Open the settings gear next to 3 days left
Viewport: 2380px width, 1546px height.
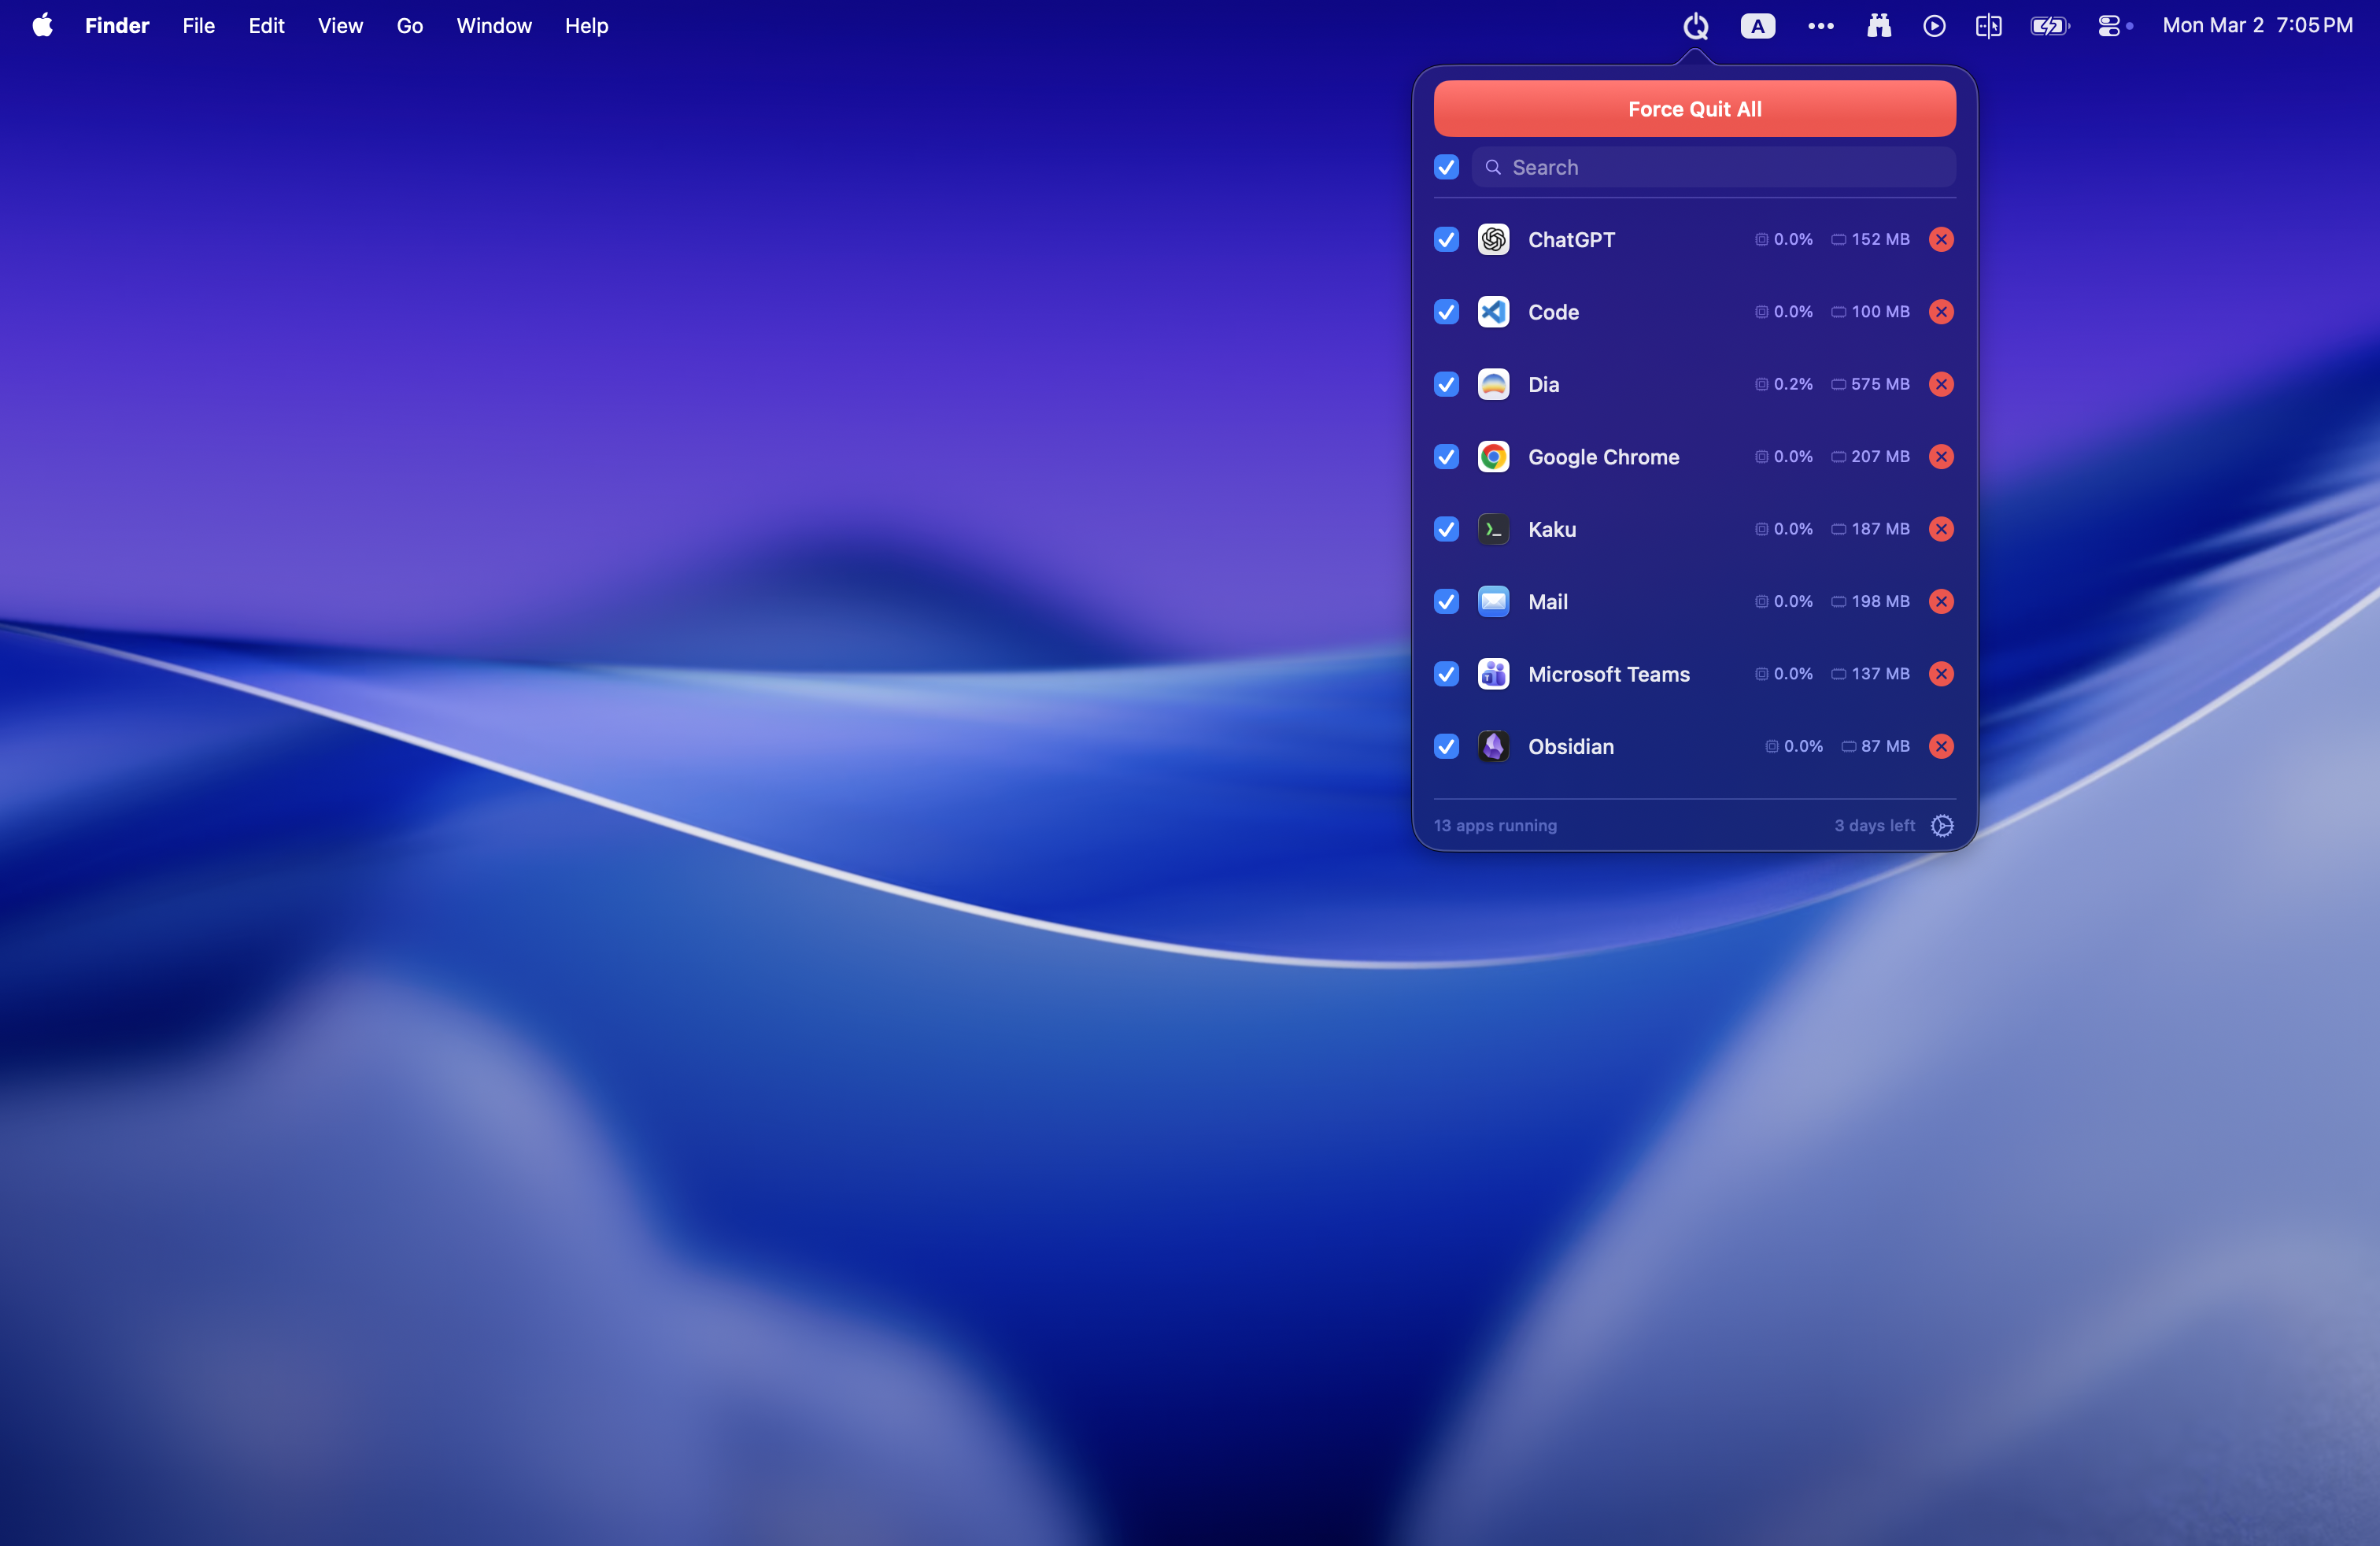tap(1942, 826)
